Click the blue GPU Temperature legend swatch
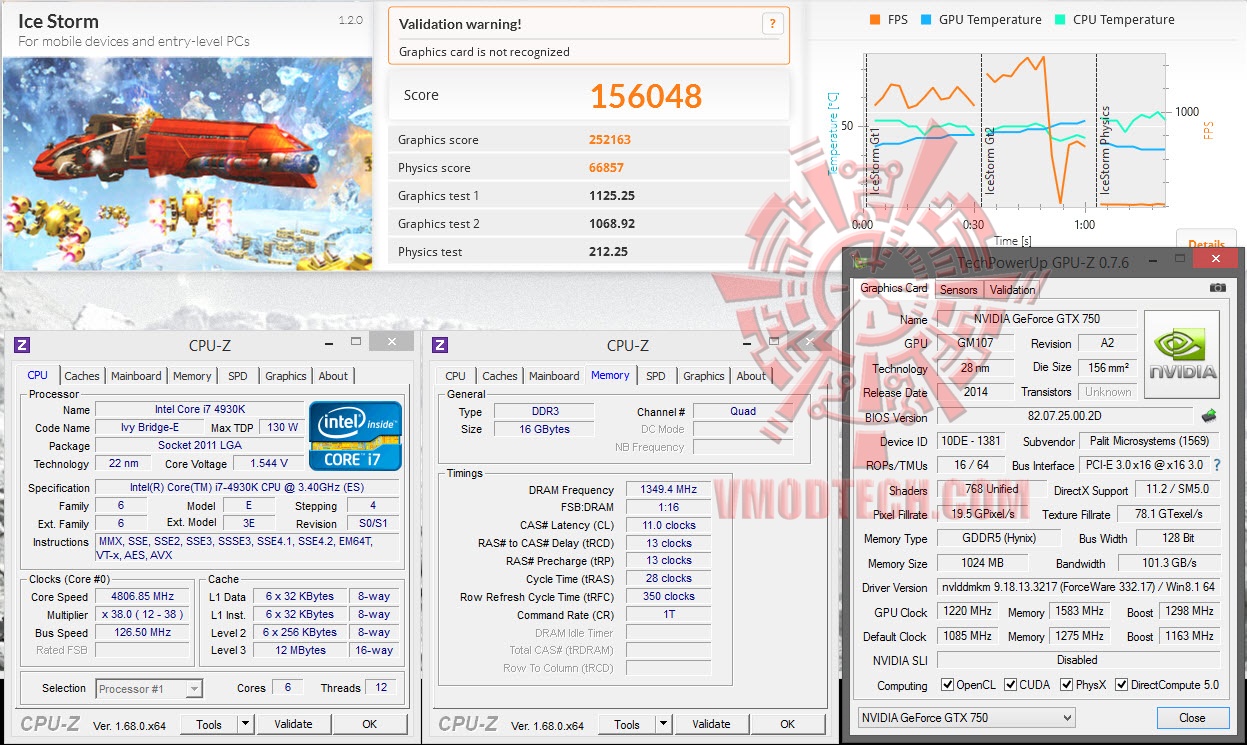The image size is (1247, 745). [927, 19]
